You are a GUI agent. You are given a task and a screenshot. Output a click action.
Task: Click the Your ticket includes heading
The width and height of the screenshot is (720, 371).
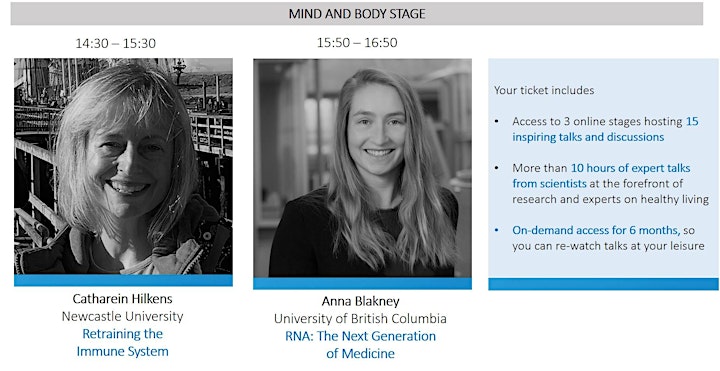[544, 90]
